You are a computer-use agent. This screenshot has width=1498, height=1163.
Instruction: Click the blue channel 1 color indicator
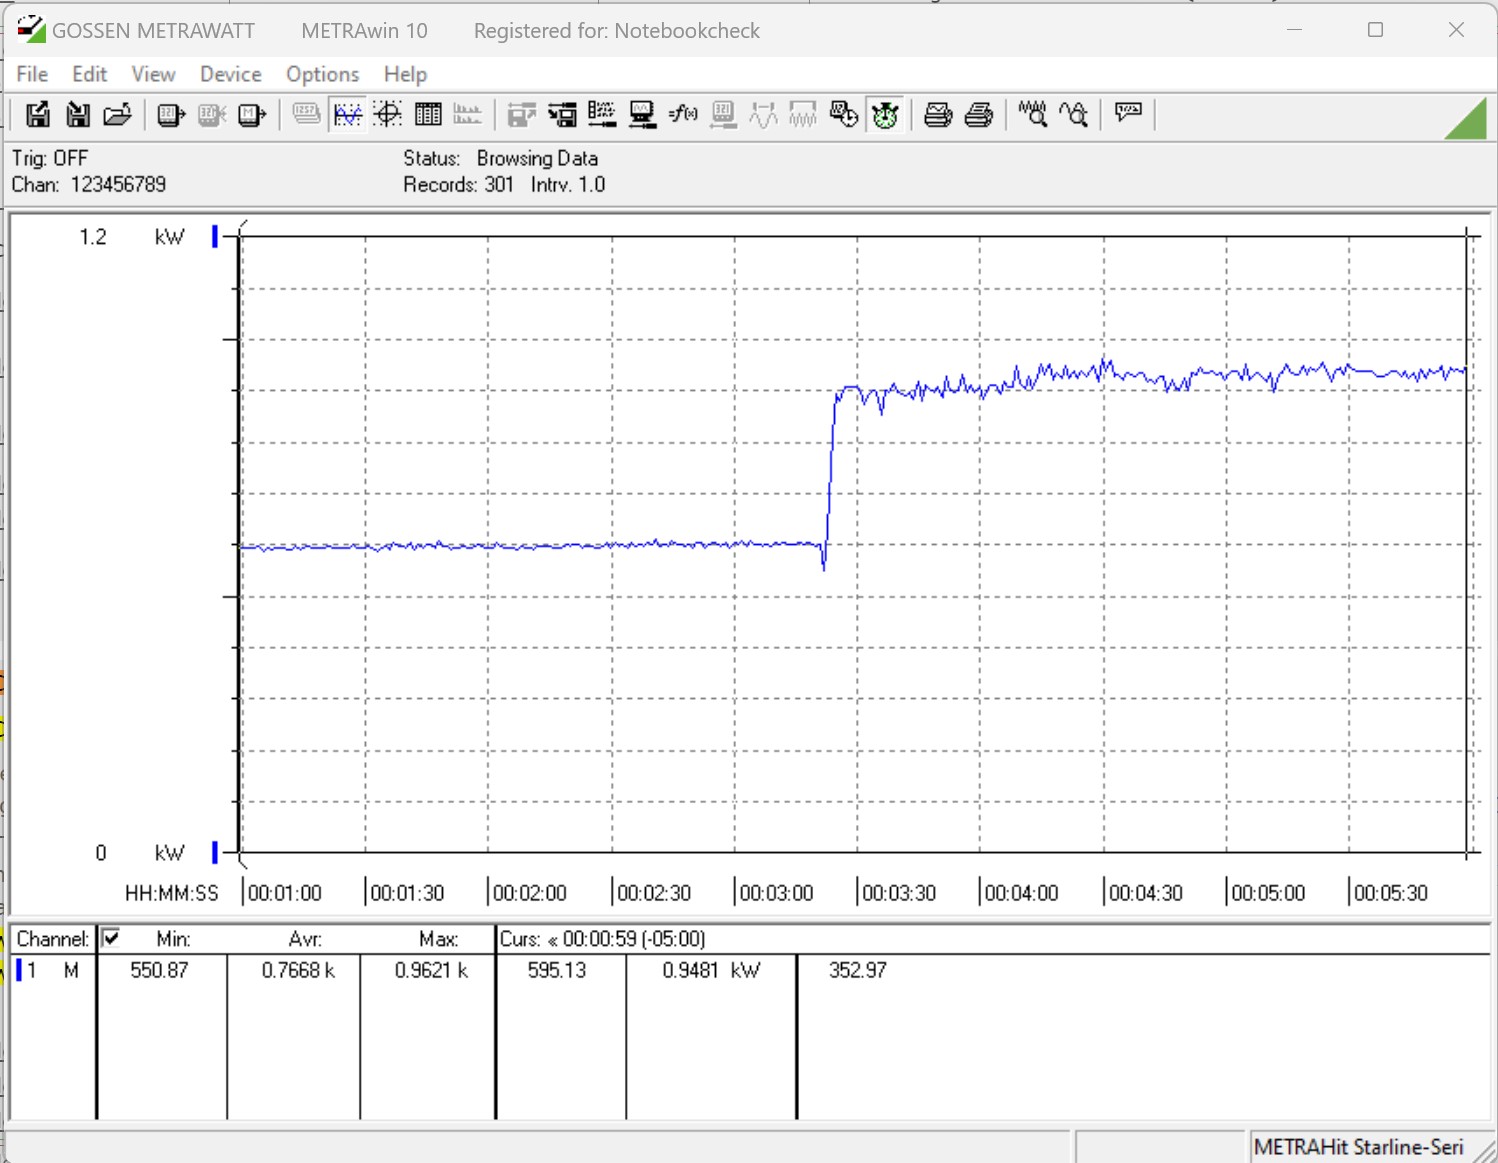click(18, 970)
